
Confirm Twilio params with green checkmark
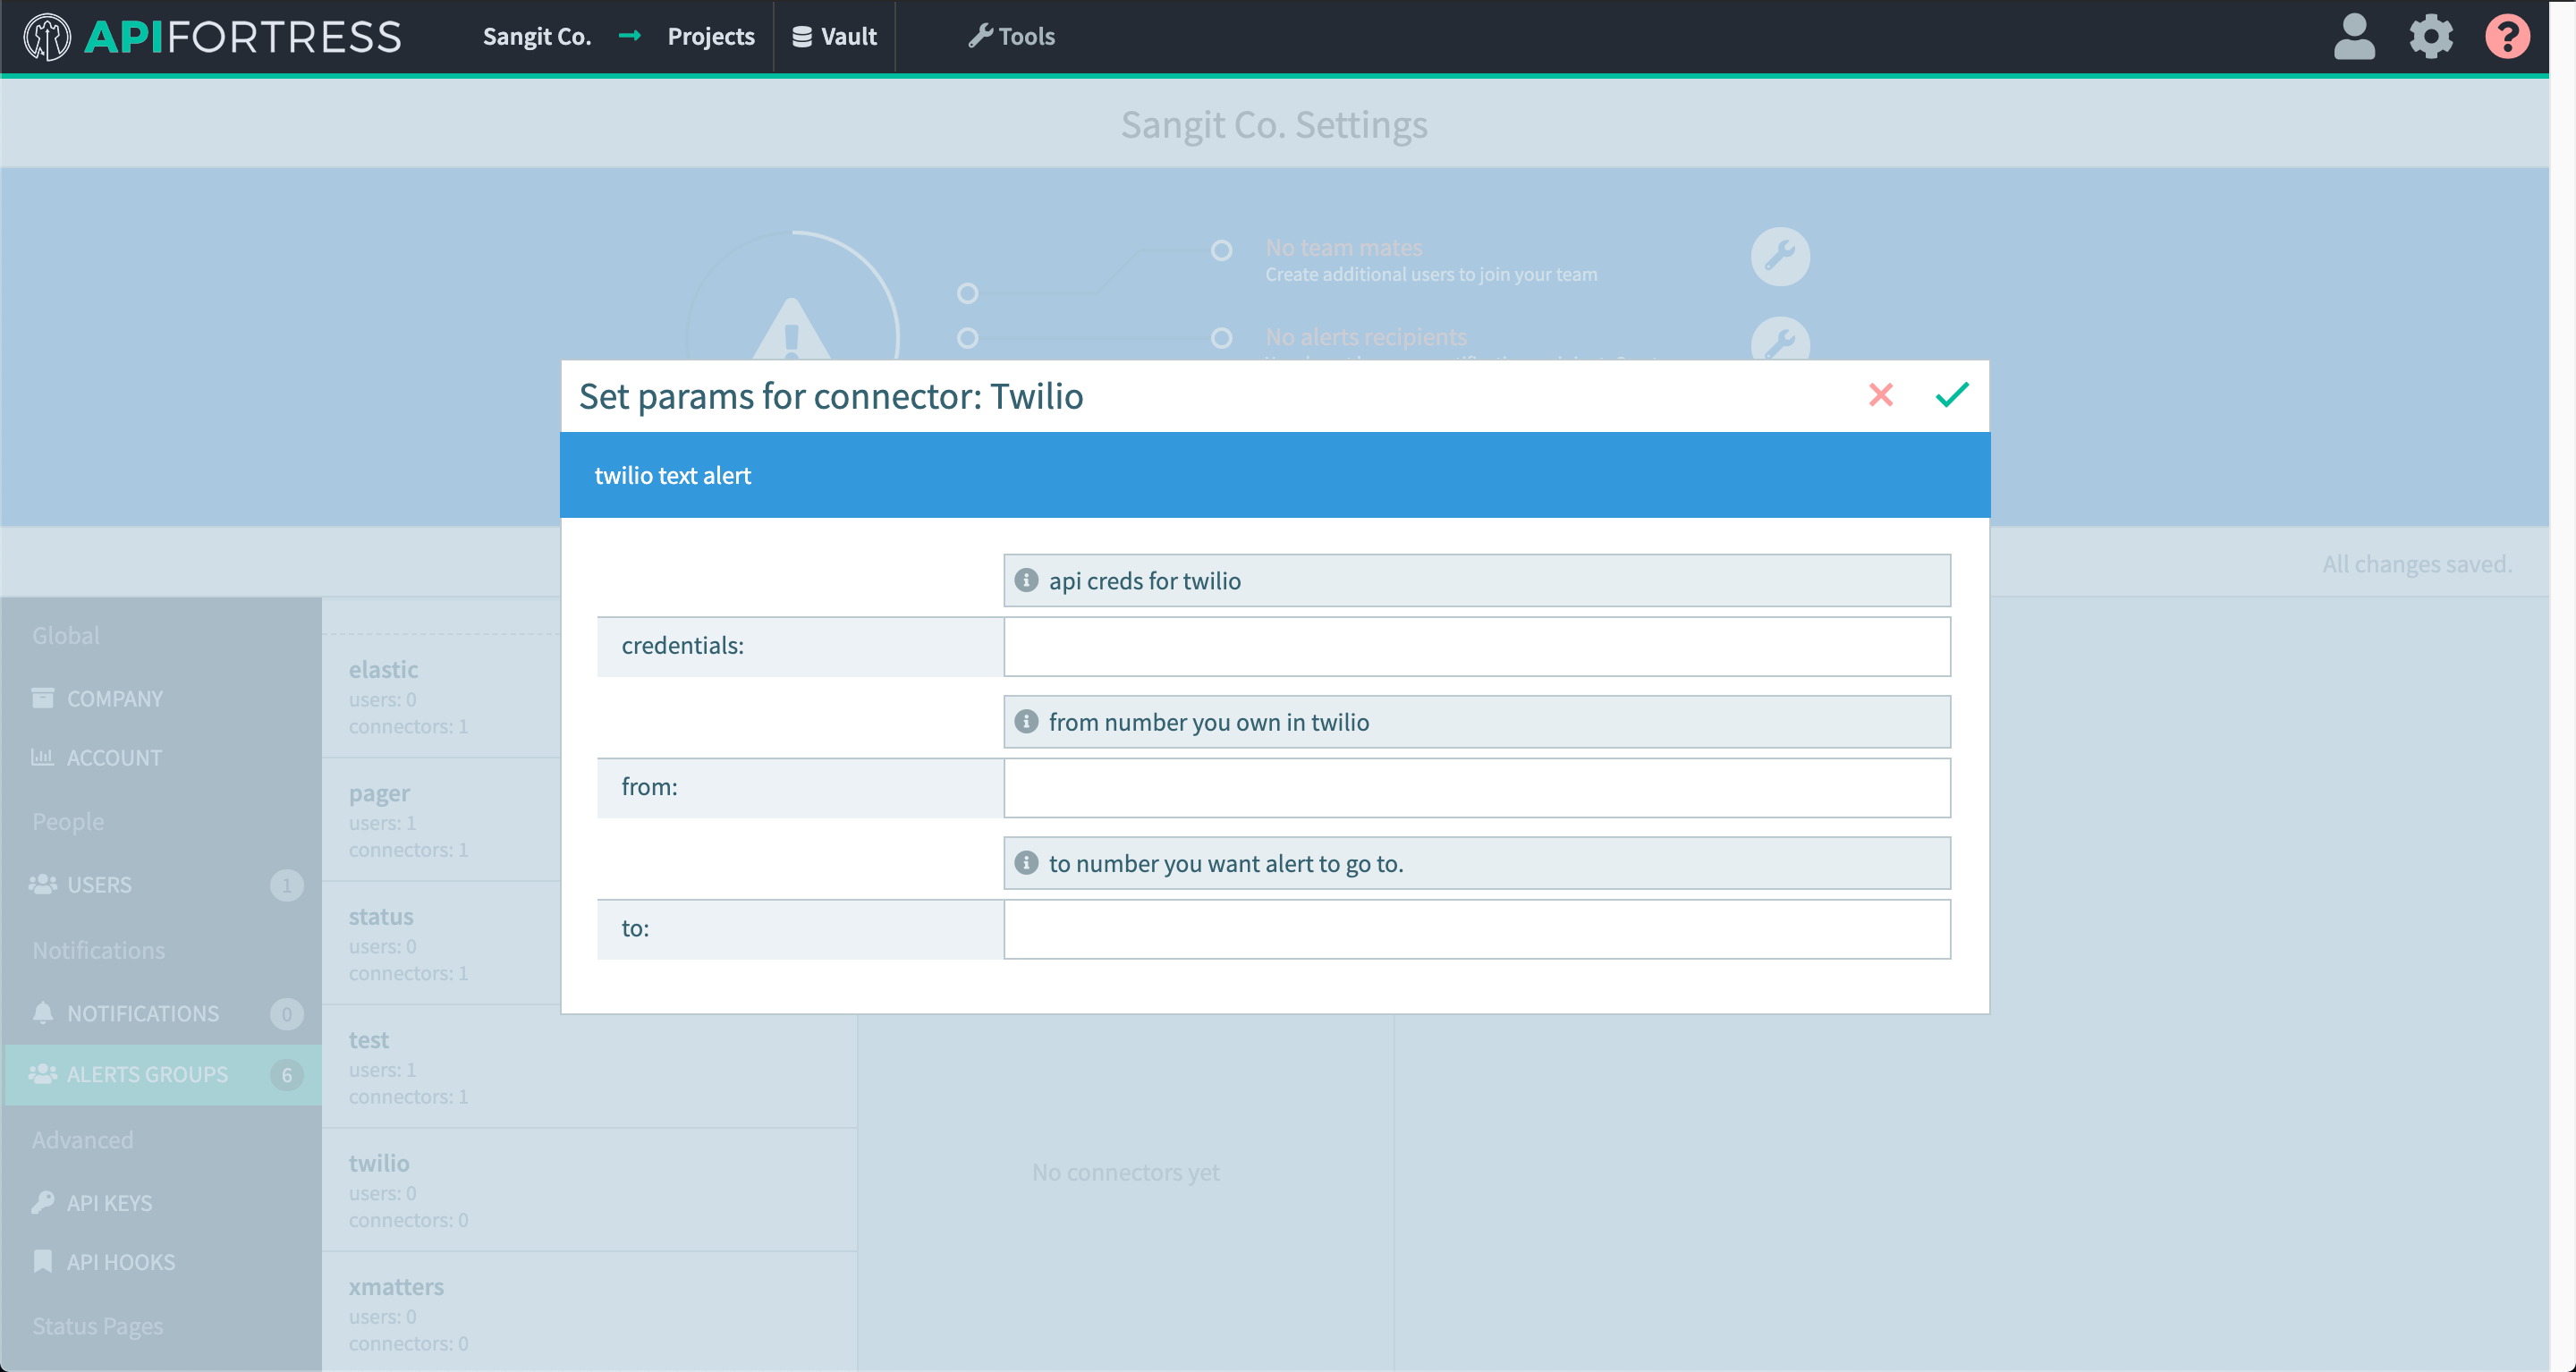pos(1951,395)
